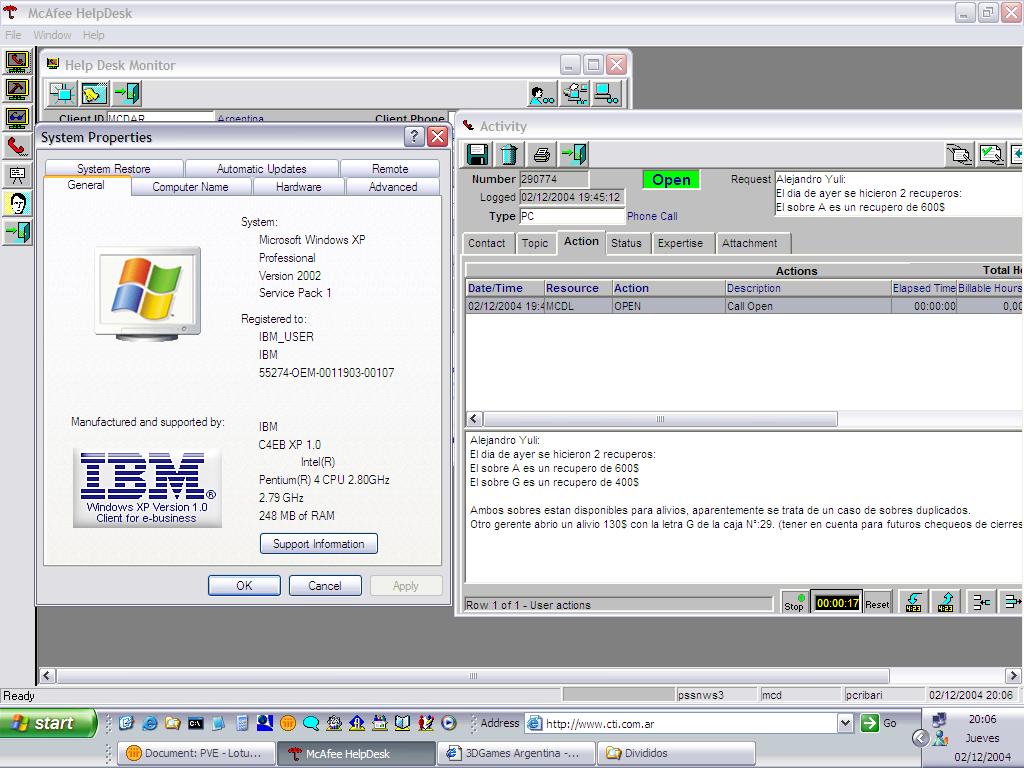Stop the activity timer
The image size is (1024, 768).
[x=794, y=602]
